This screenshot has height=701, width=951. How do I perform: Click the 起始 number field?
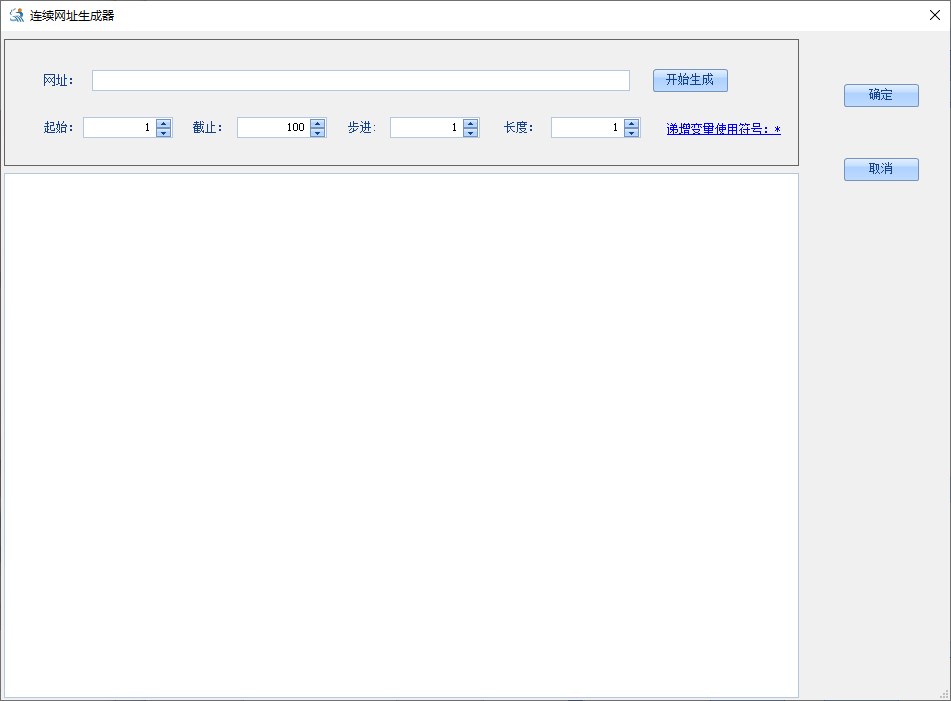119,128
